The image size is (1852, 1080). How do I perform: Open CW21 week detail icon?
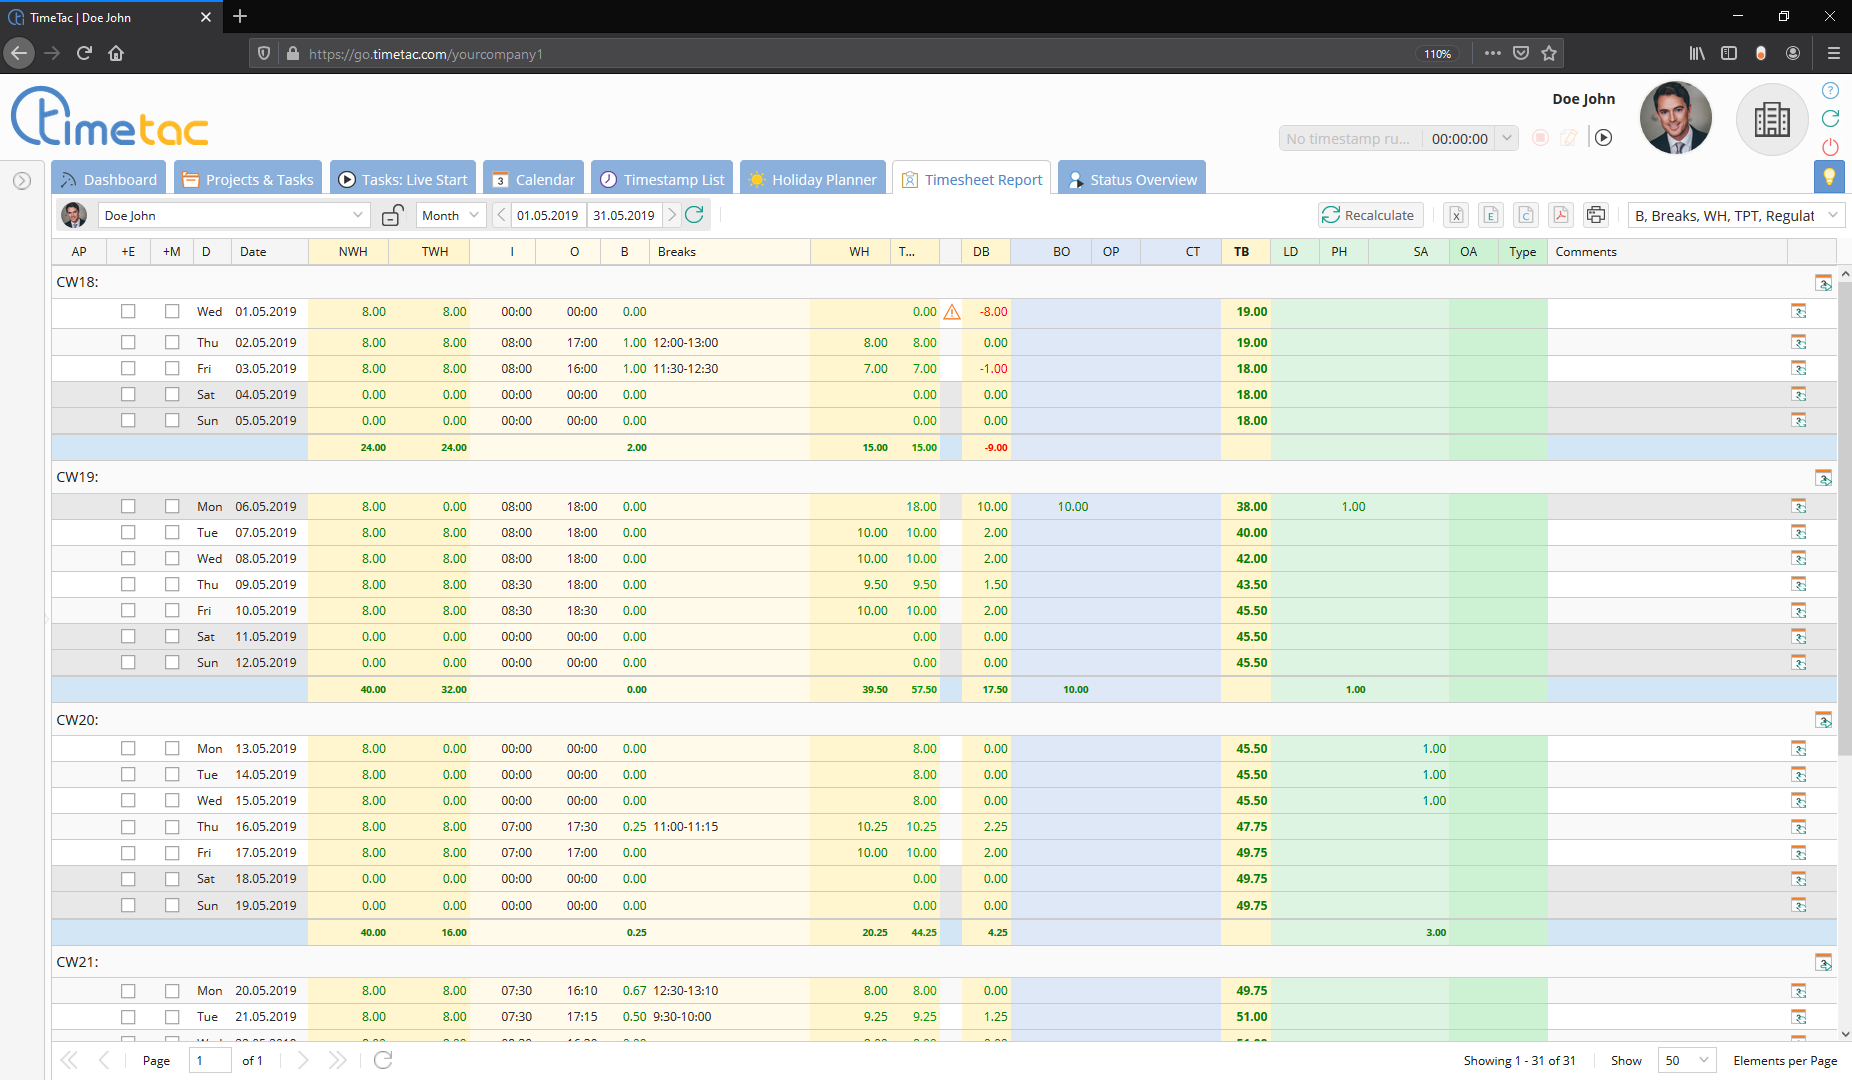(1824, 963)
